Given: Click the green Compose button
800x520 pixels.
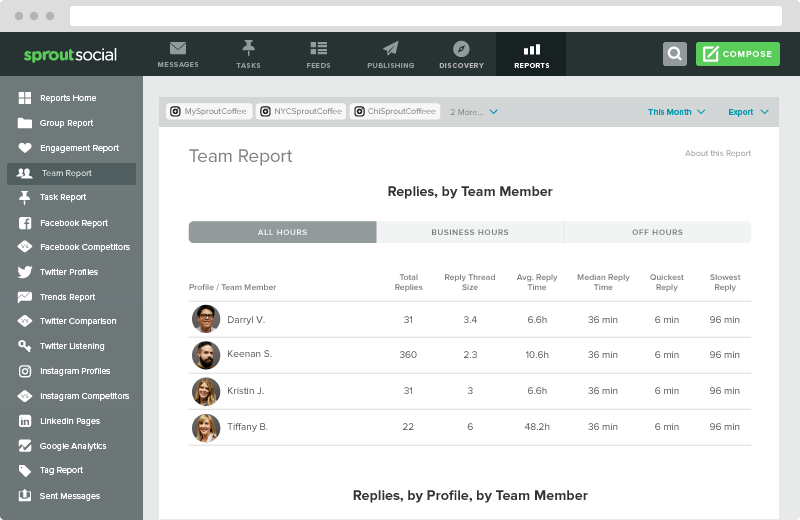Looking at the screenshot, I should coord(738,54).
